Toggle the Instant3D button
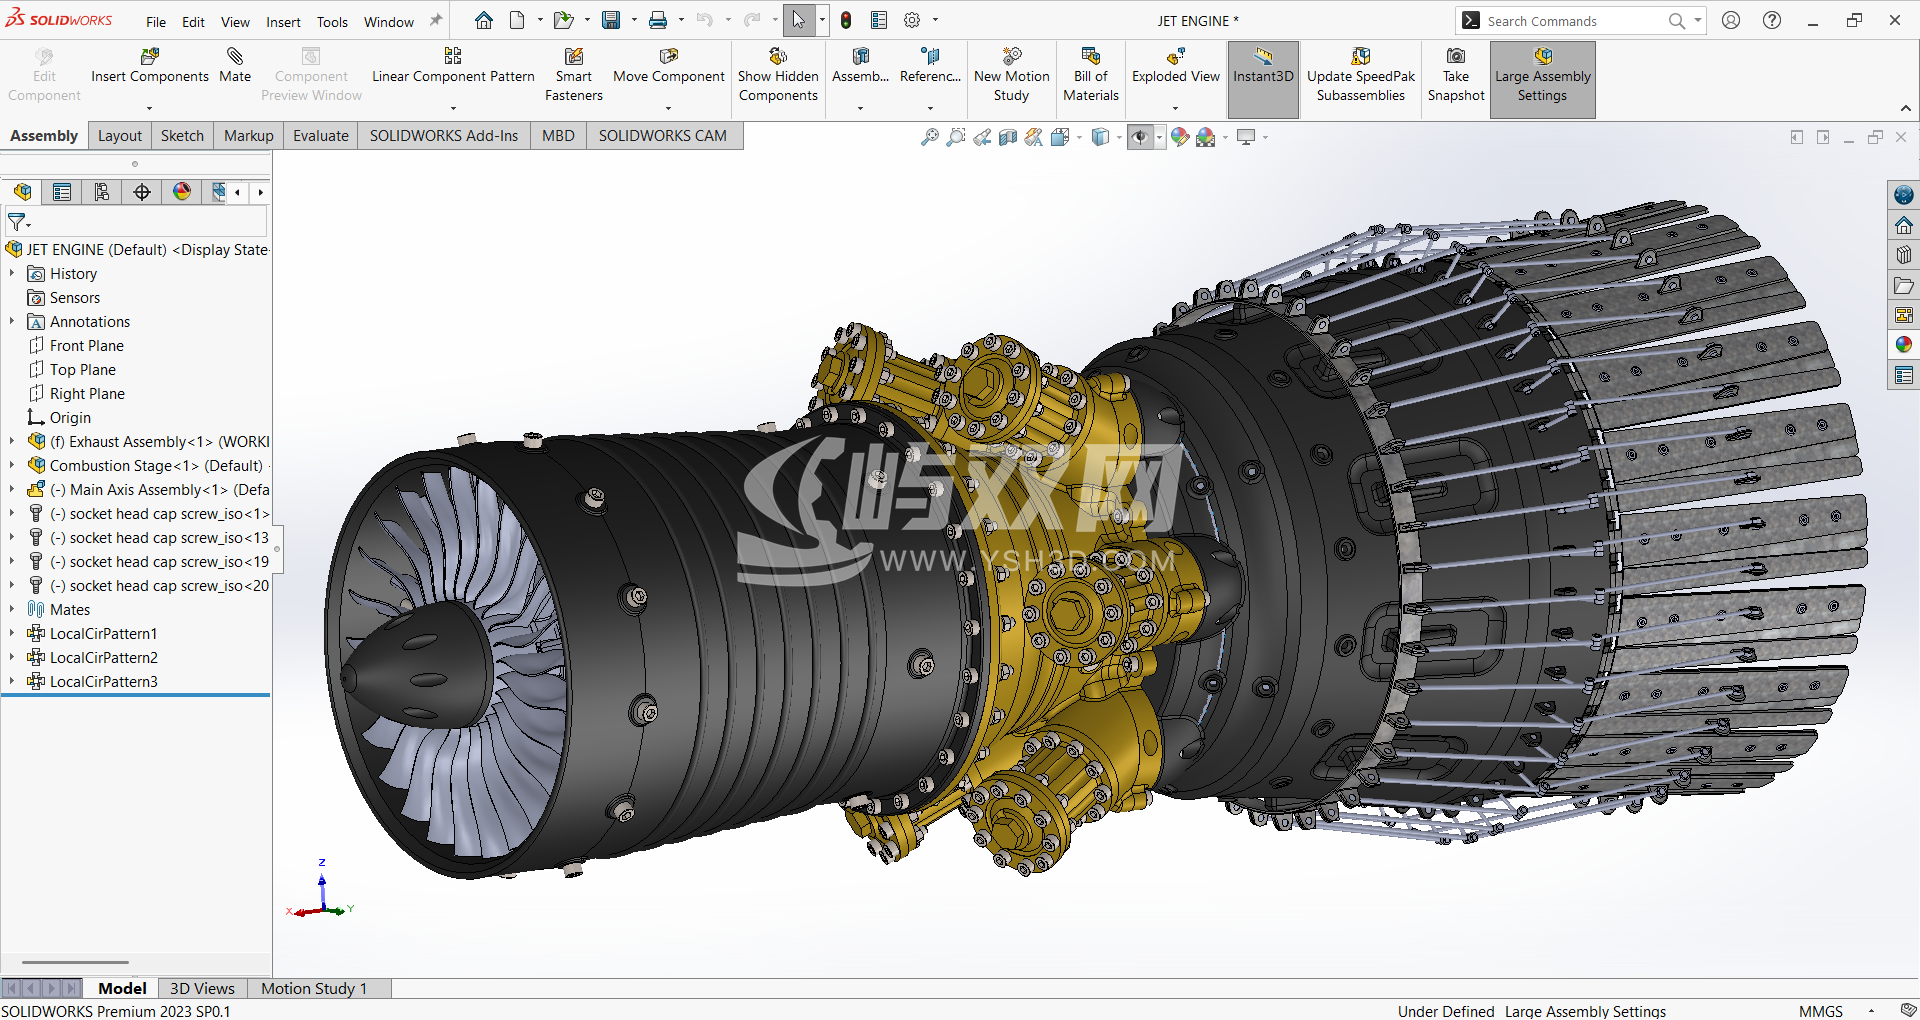 [1263, 75]
